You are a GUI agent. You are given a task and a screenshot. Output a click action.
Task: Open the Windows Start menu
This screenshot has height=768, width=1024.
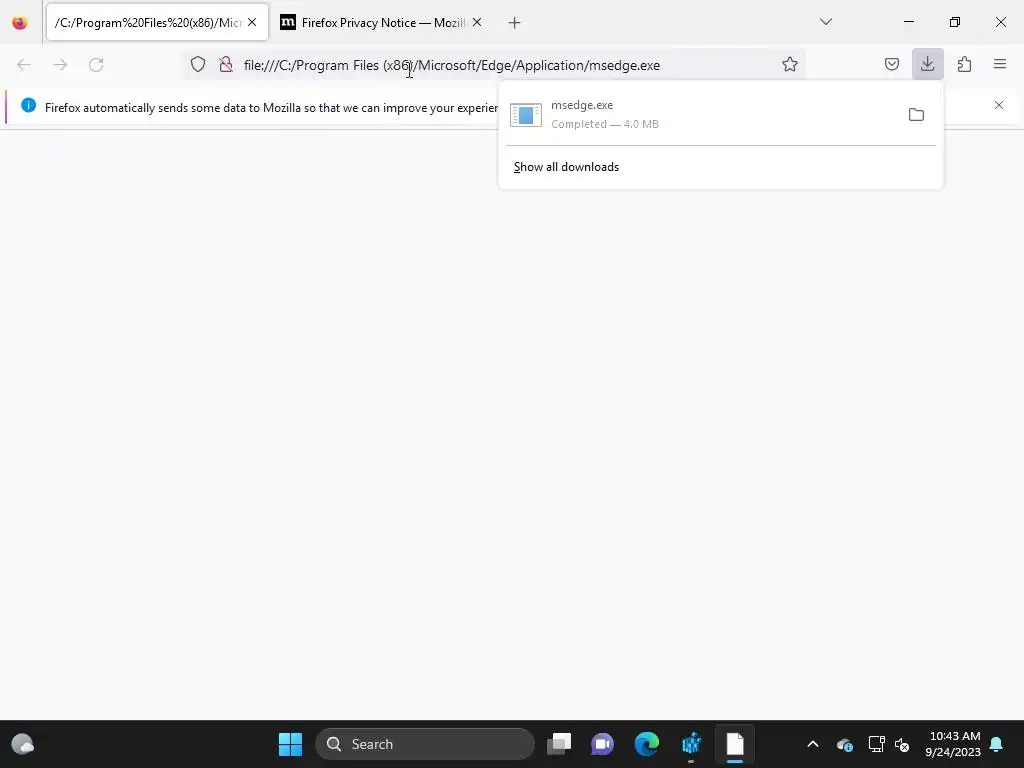(290, 744)
